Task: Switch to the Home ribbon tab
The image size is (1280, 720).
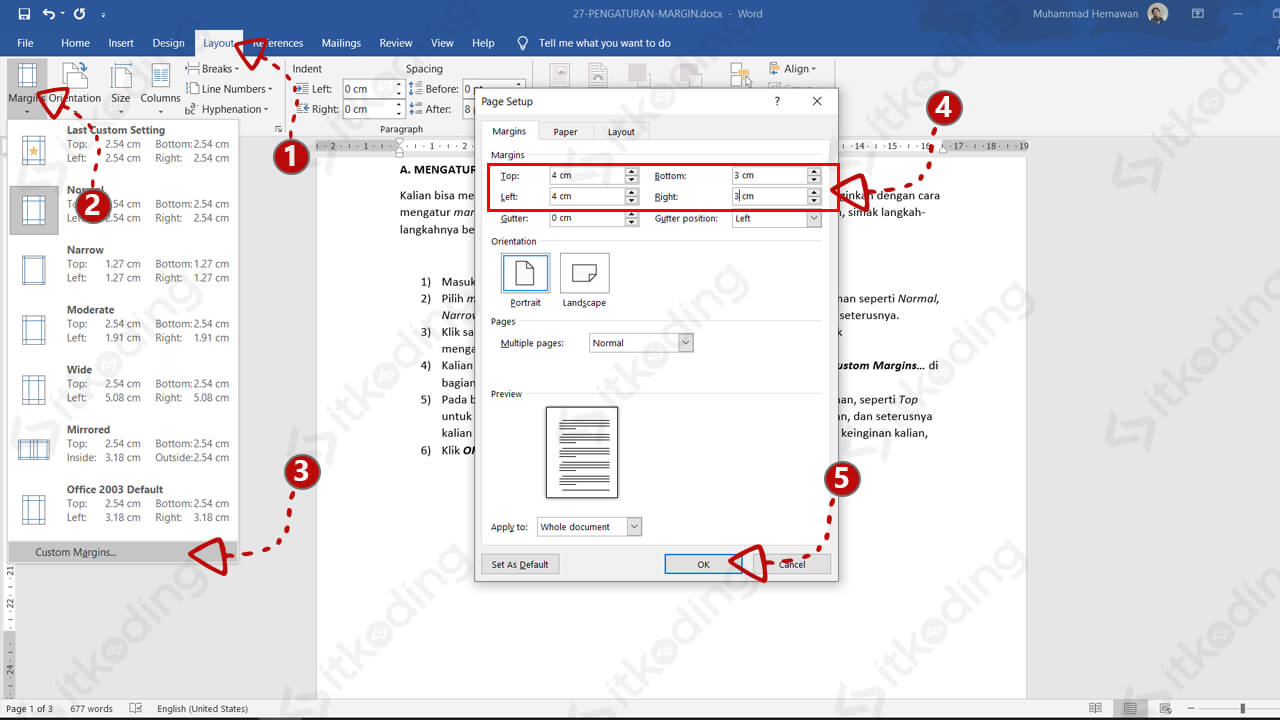Action: point(75,43)
